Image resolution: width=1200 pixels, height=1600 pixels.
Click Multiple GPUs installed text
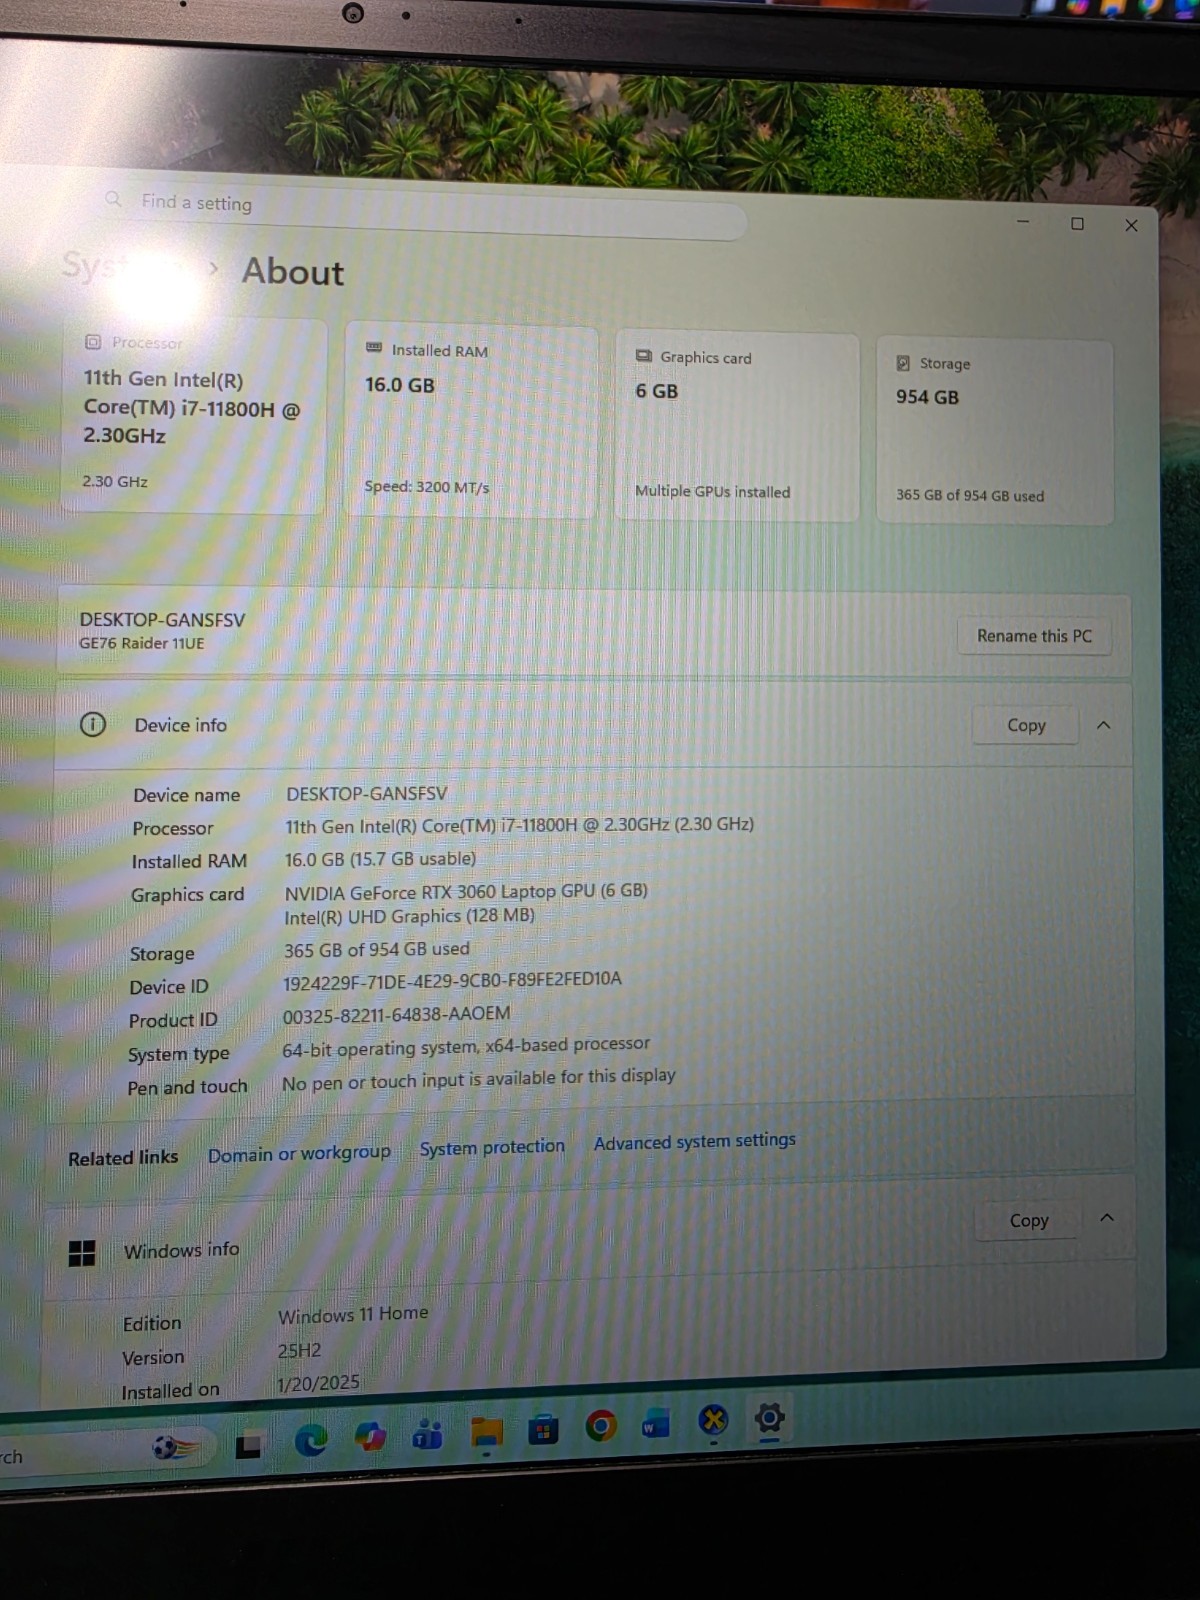712,491
